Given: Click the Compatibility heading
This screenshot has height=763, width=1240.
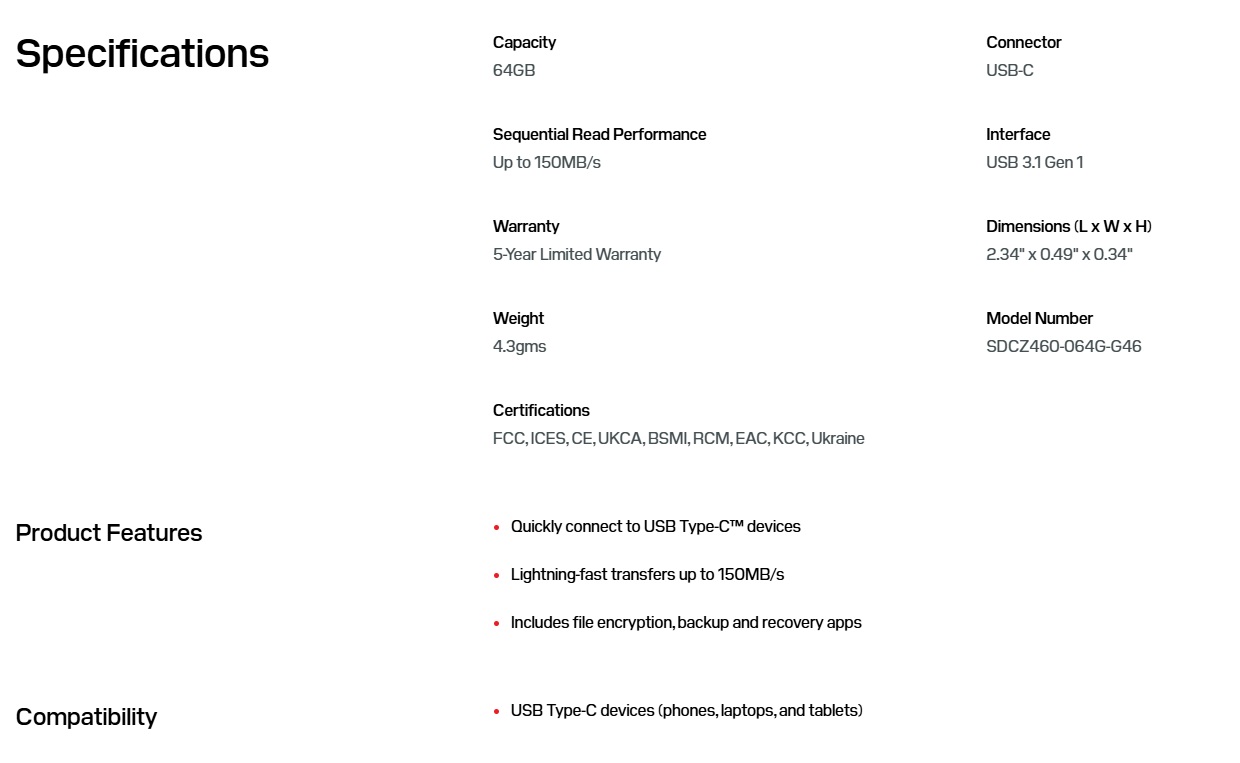Looking at the screenshot, I should tap(86, 717).
